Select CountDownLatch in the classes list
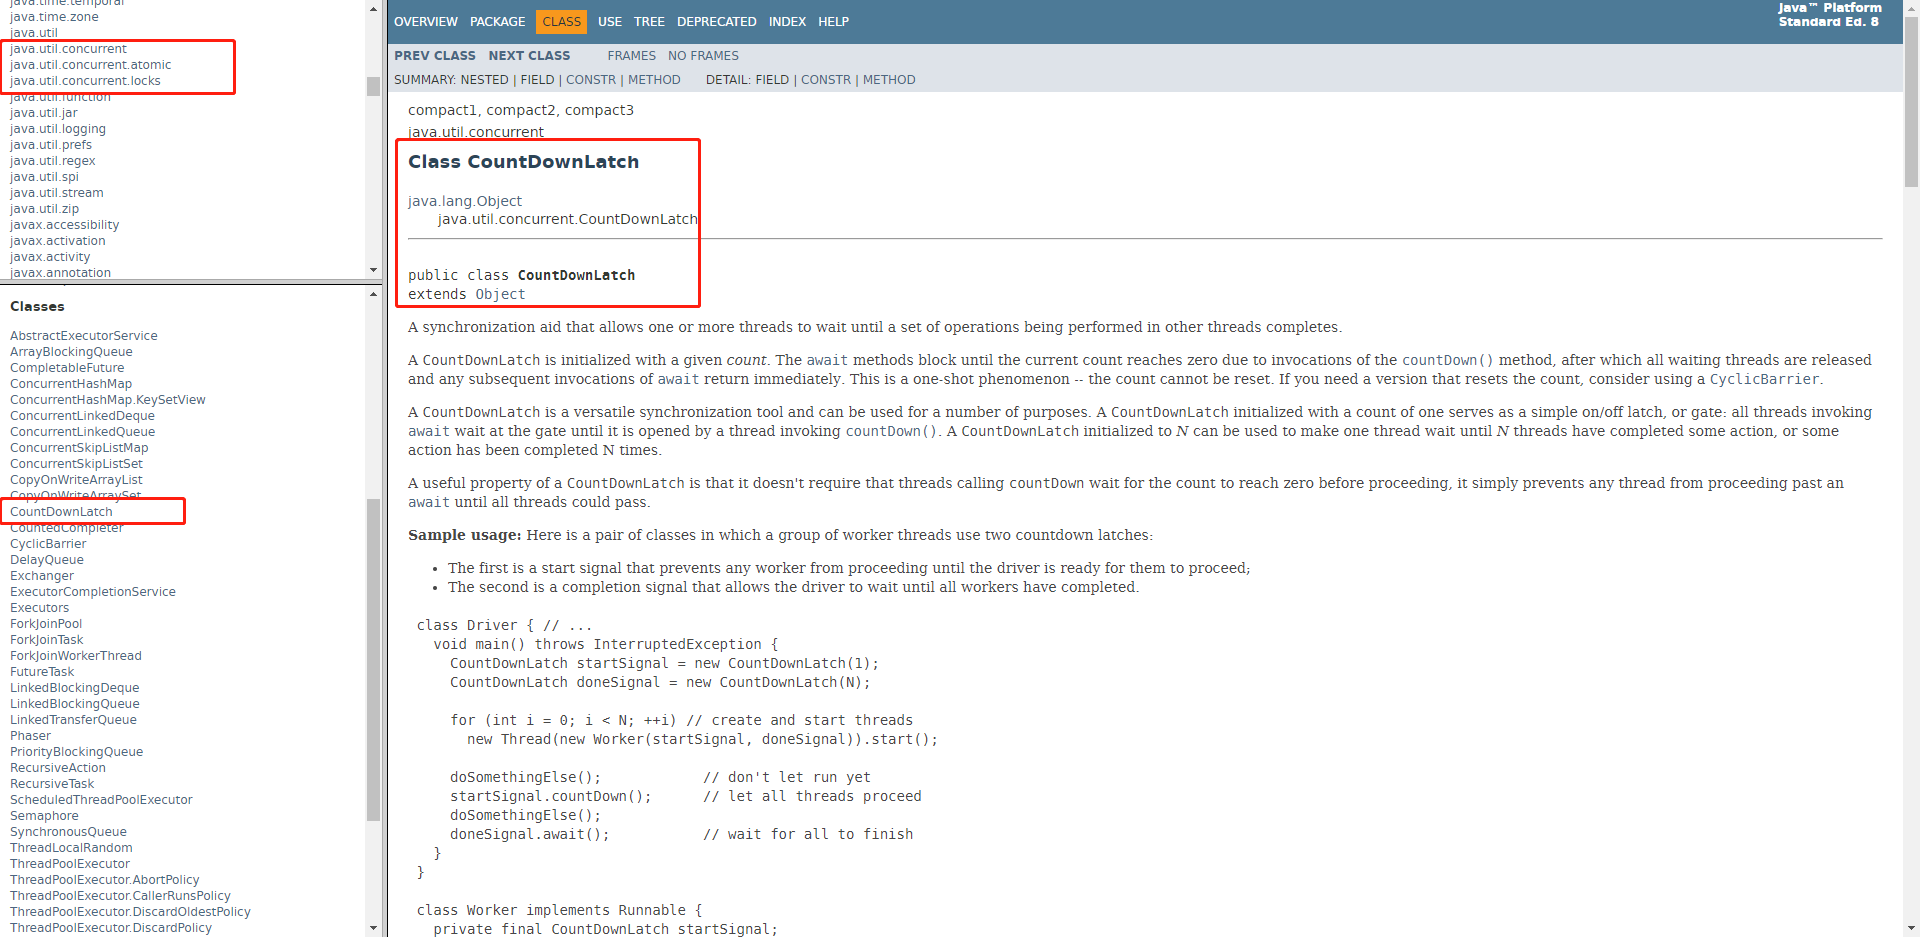This screenshot has width=1920, height=937. (61, 512)
